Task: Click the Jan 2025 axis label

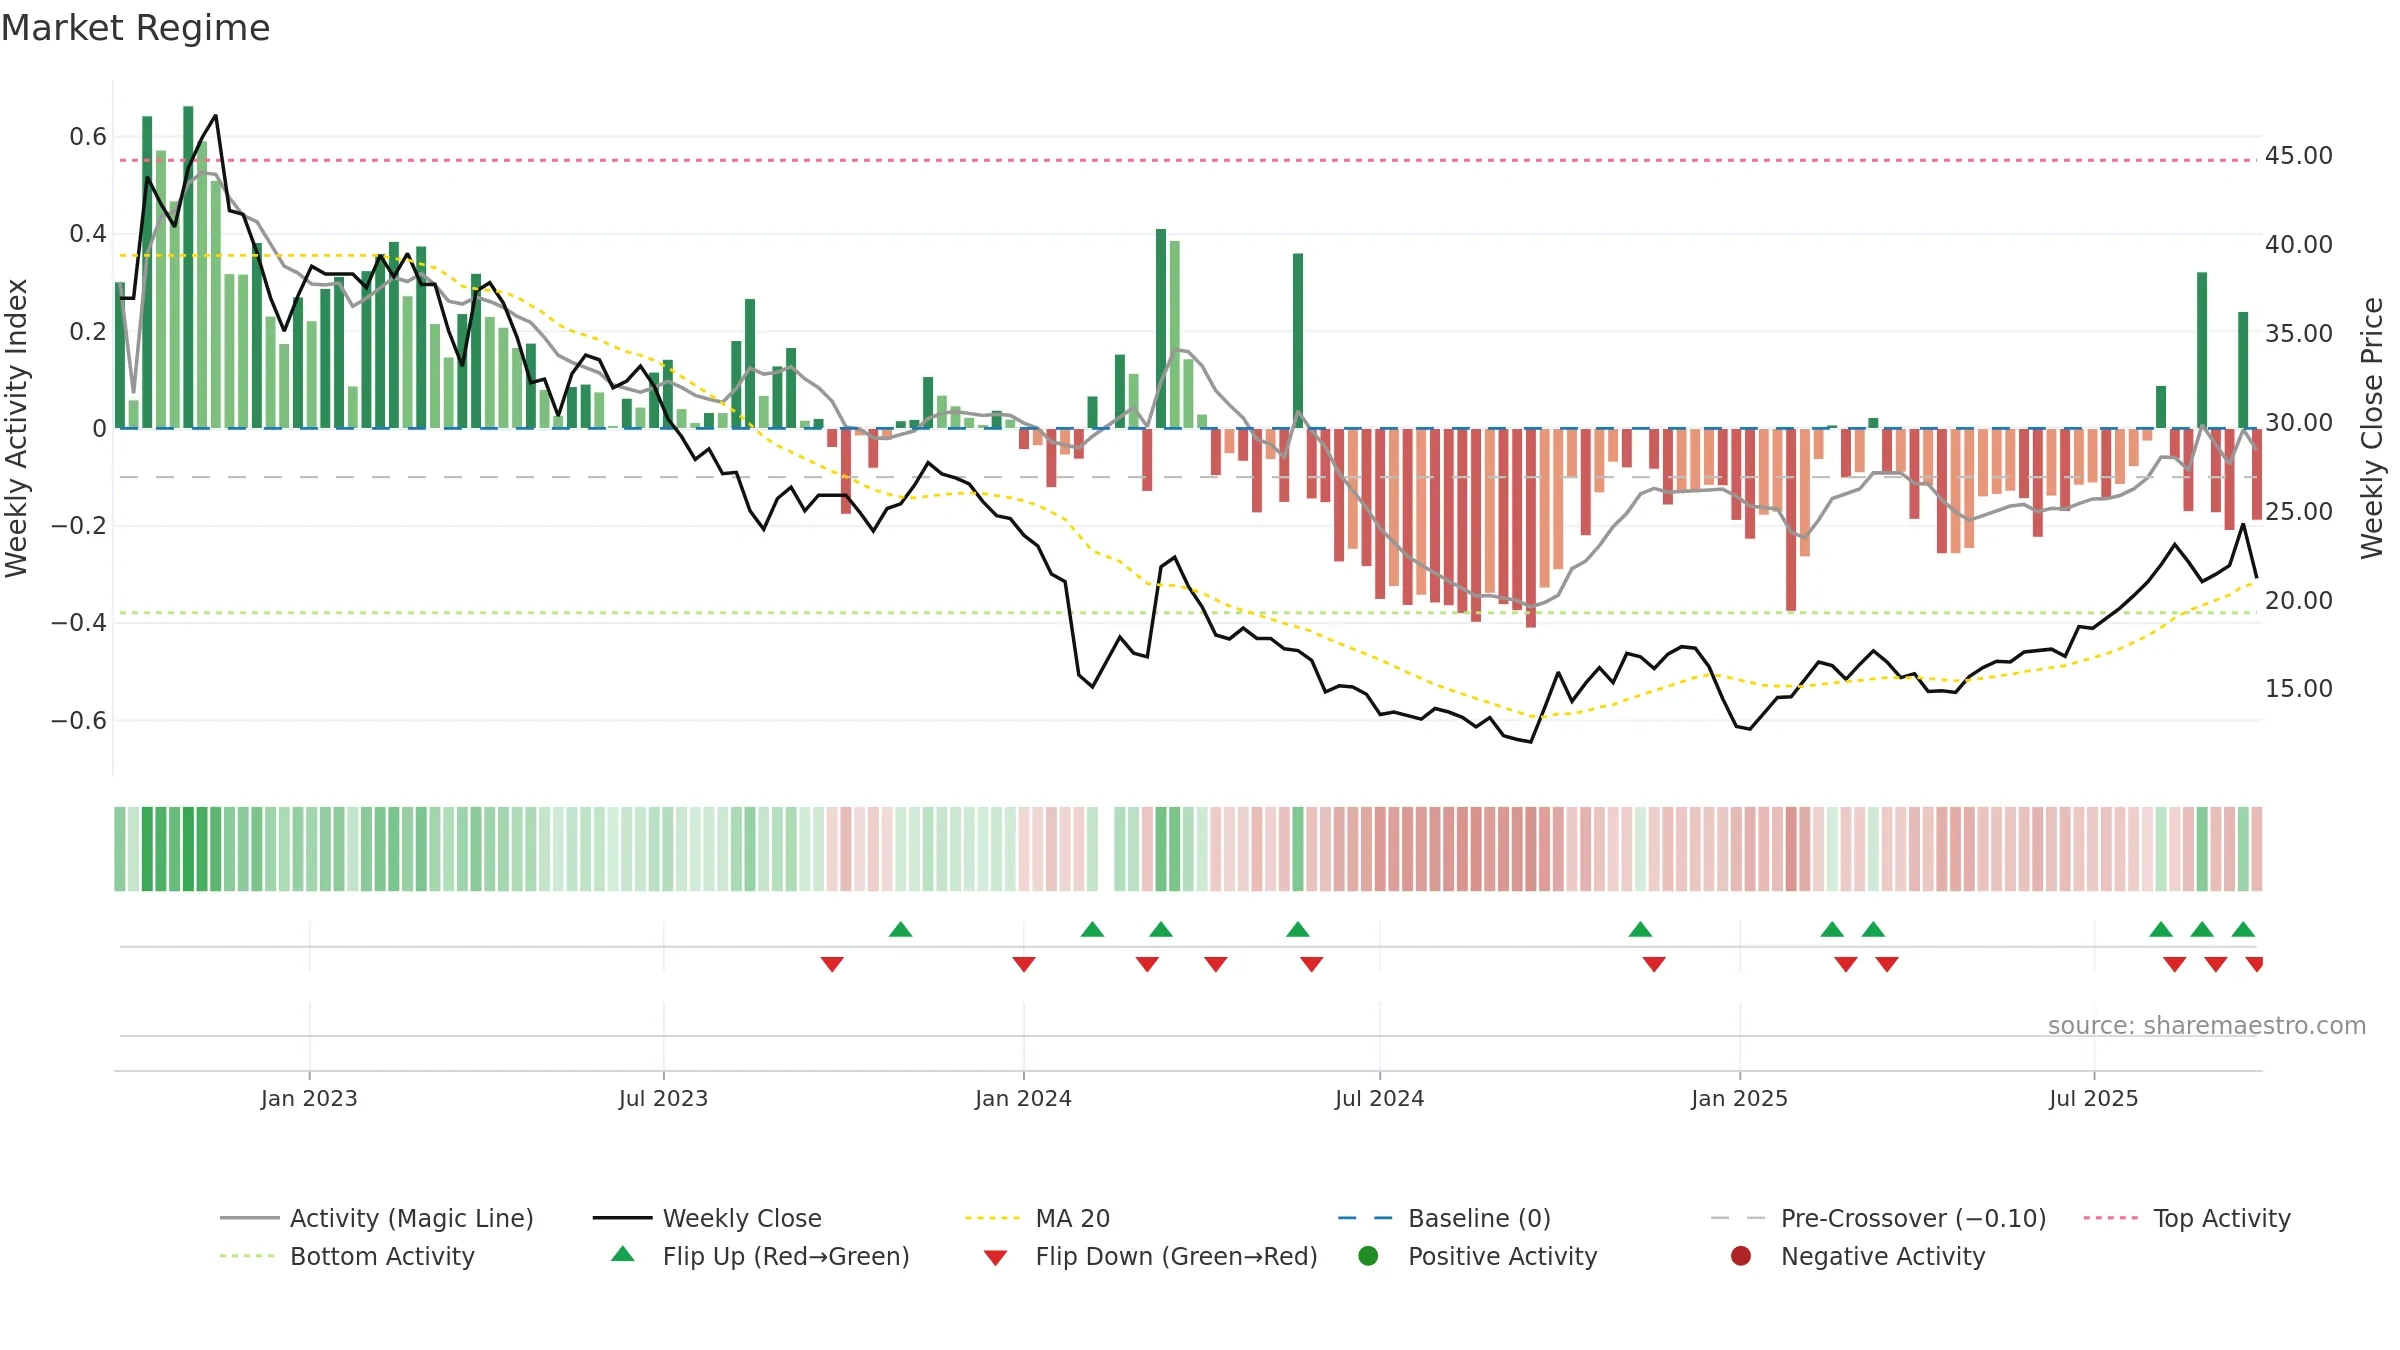Action: click(x=1739, y=1098)
